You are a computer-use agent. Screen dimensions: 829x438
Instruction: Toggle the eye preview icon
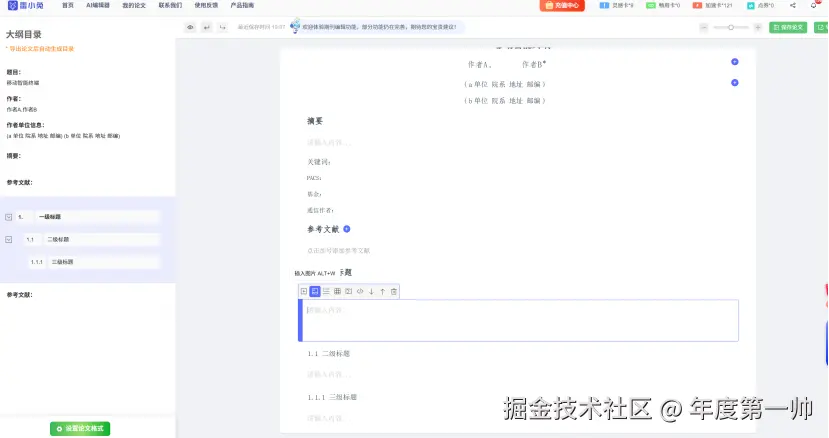tap(190, 27)
